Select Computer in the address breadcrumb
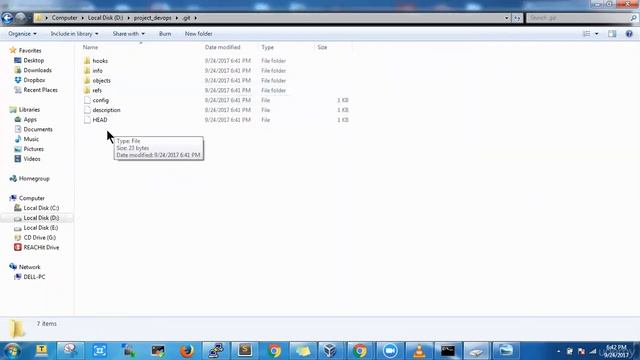This screenshot has height=360, width=640. [64, 18]
